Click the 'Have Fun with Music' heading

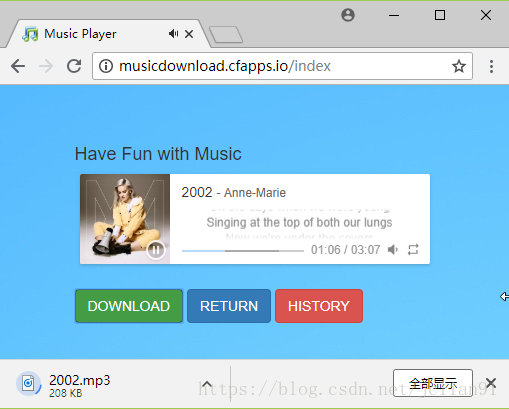(158, 154)
